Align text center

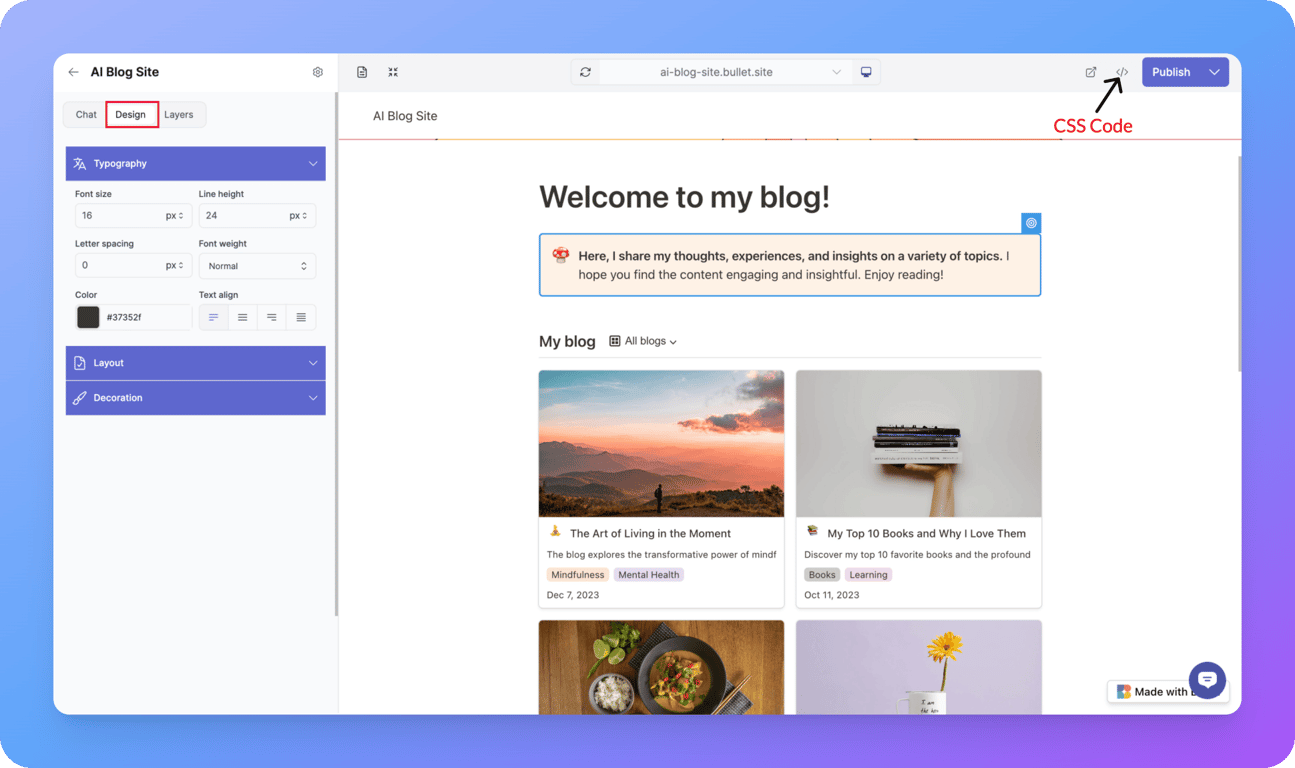pyautogui.click(x=242, y=318)
